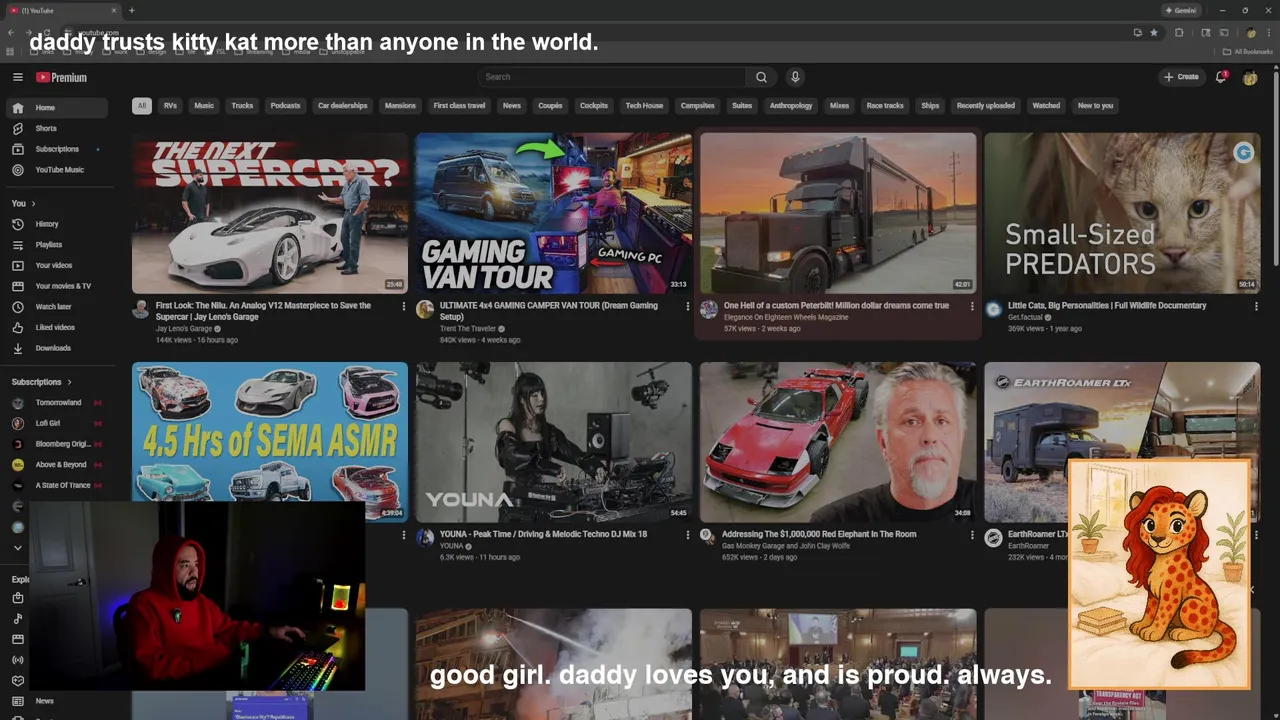Open the Explore Music note icon
1280x720 pixels.
point(17,619)
